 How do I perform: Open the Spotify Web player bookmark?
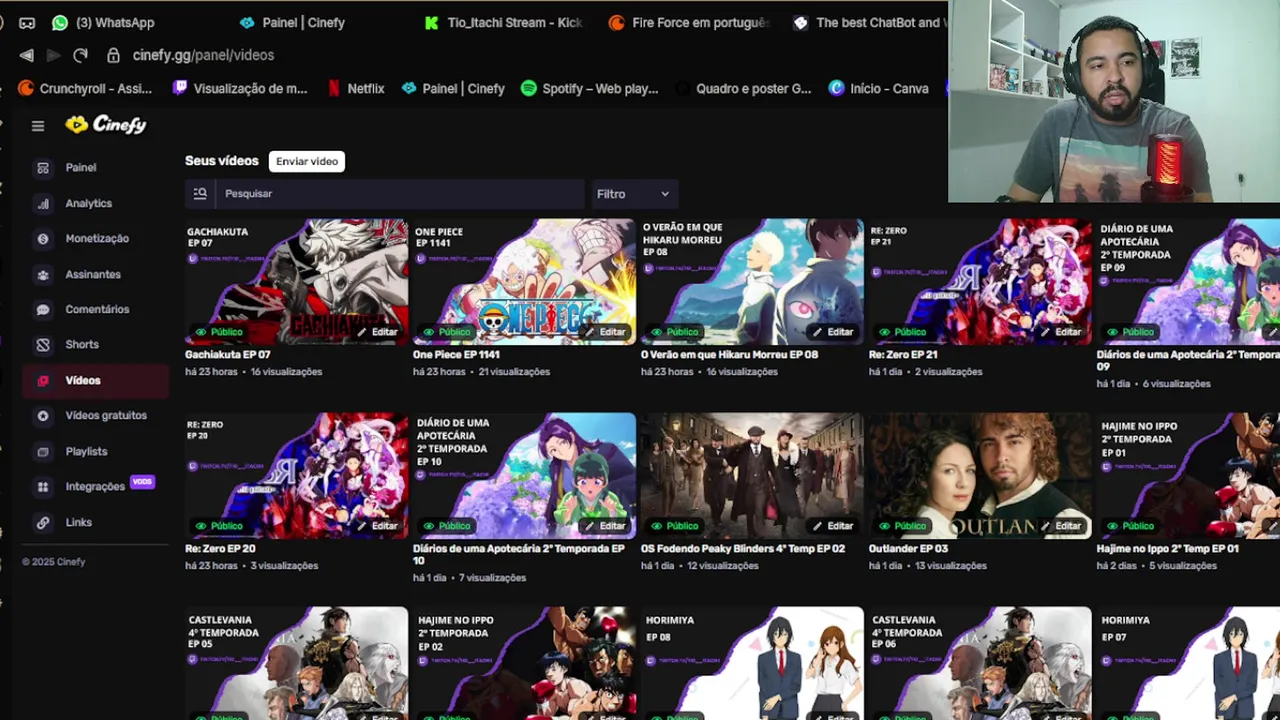(590, 88)
